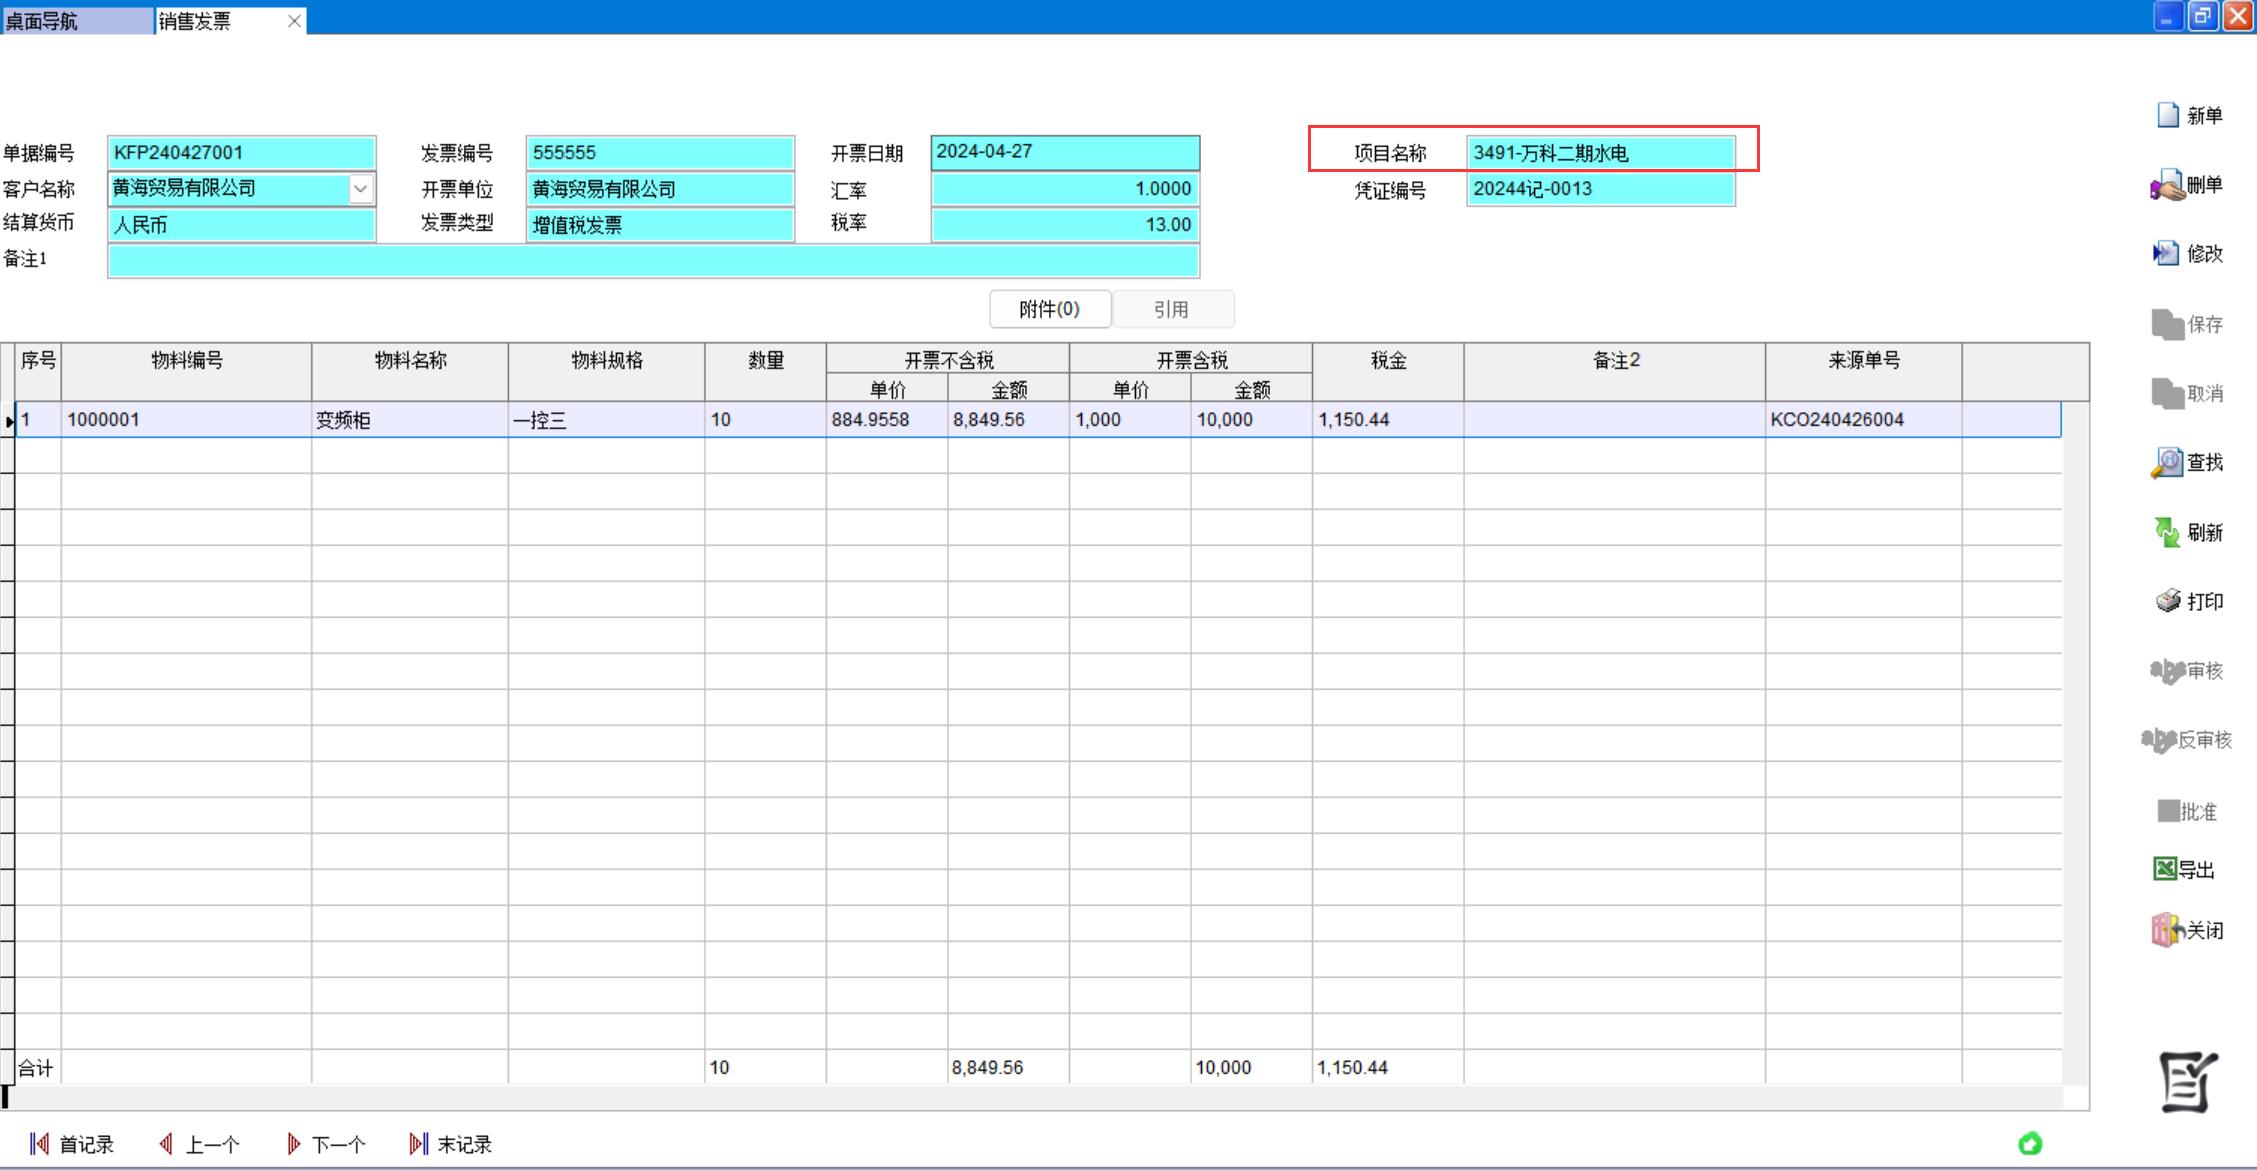Go to 首记录 first record
The height and width of the screenshot is (1171, 2257).
tap(72, 1144)
